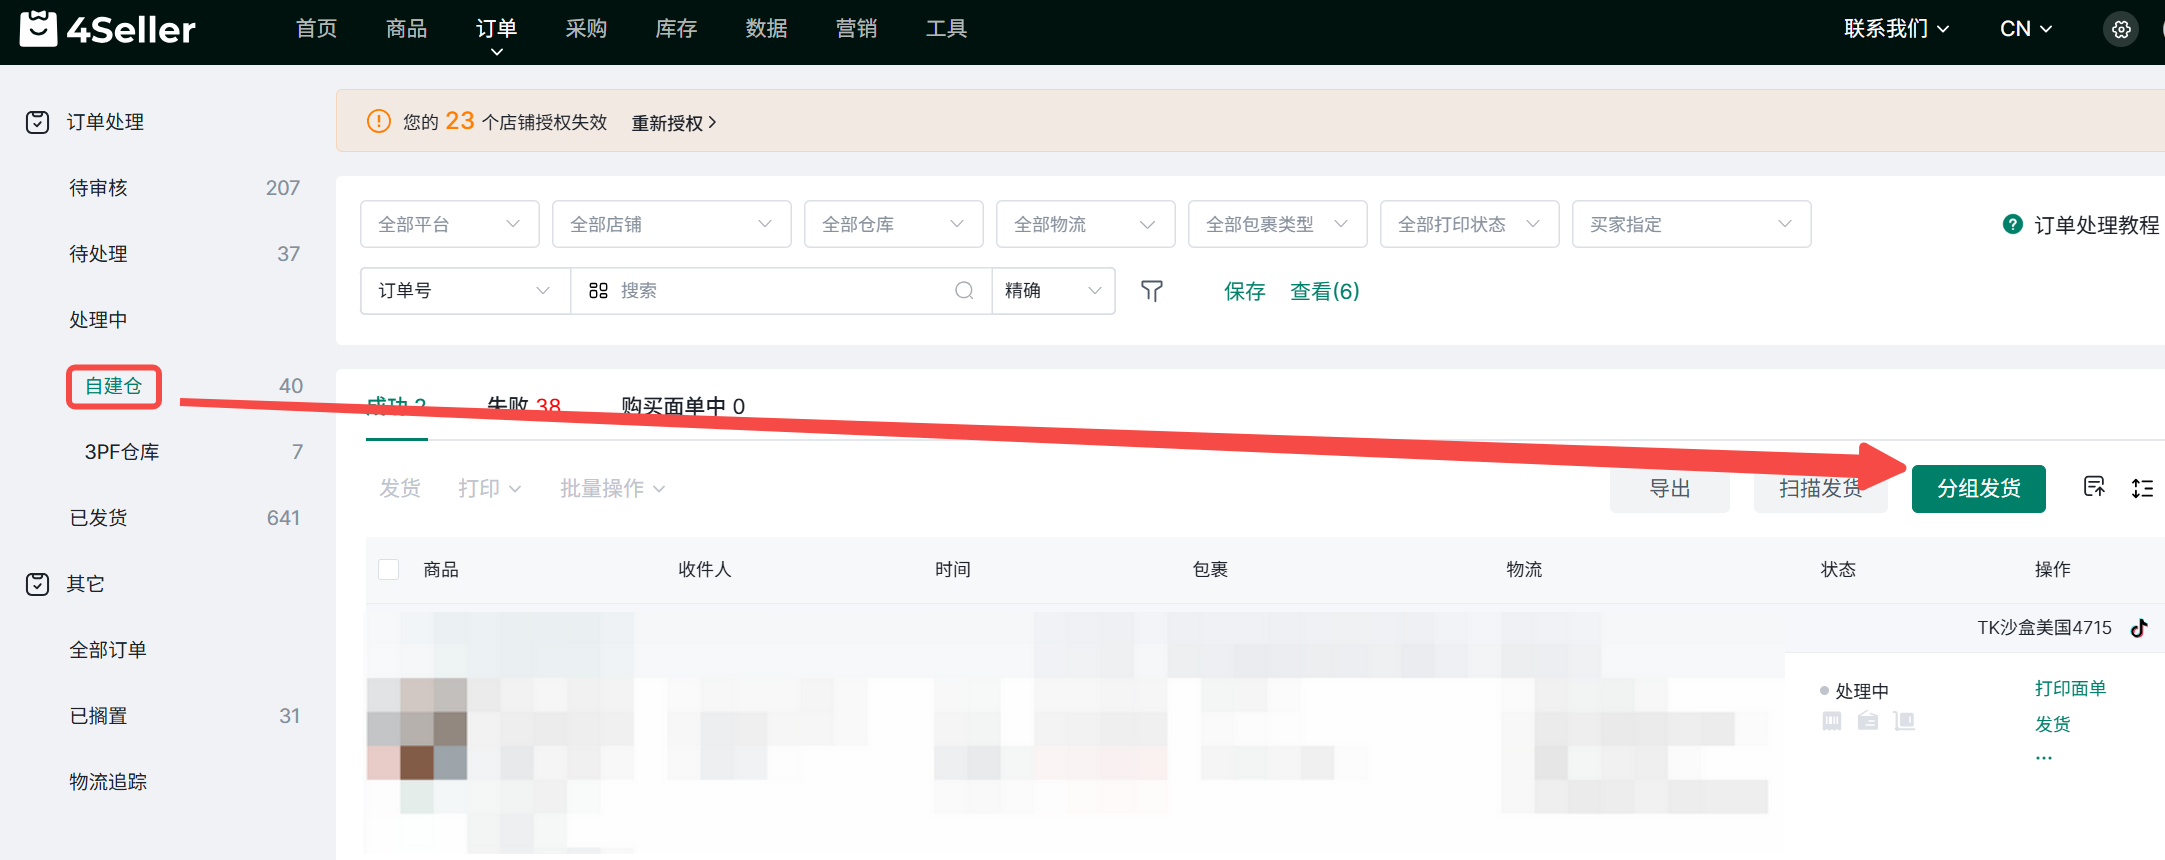Tick the select-all checkbox in table header
Image resolution: width=2165 pixels, height=860 pixels.
click(389, 570)
